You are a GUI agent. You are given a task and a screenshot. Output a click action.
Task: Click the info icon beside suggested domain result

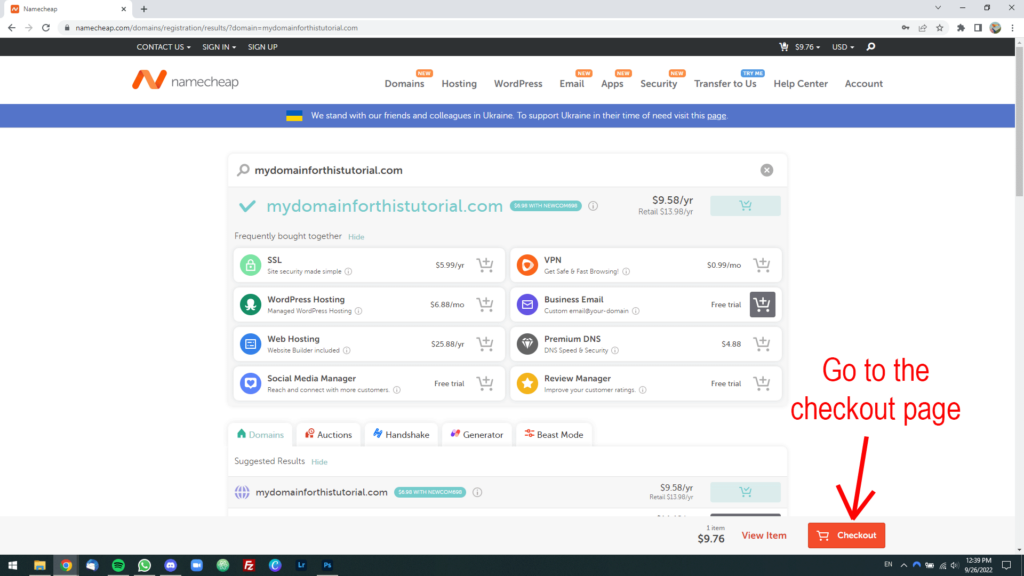pos(477,492)
